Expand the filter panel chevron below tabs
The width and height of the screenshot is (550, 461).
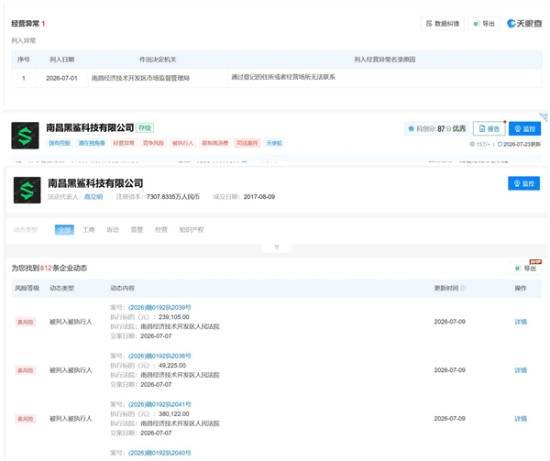(276, 247)
